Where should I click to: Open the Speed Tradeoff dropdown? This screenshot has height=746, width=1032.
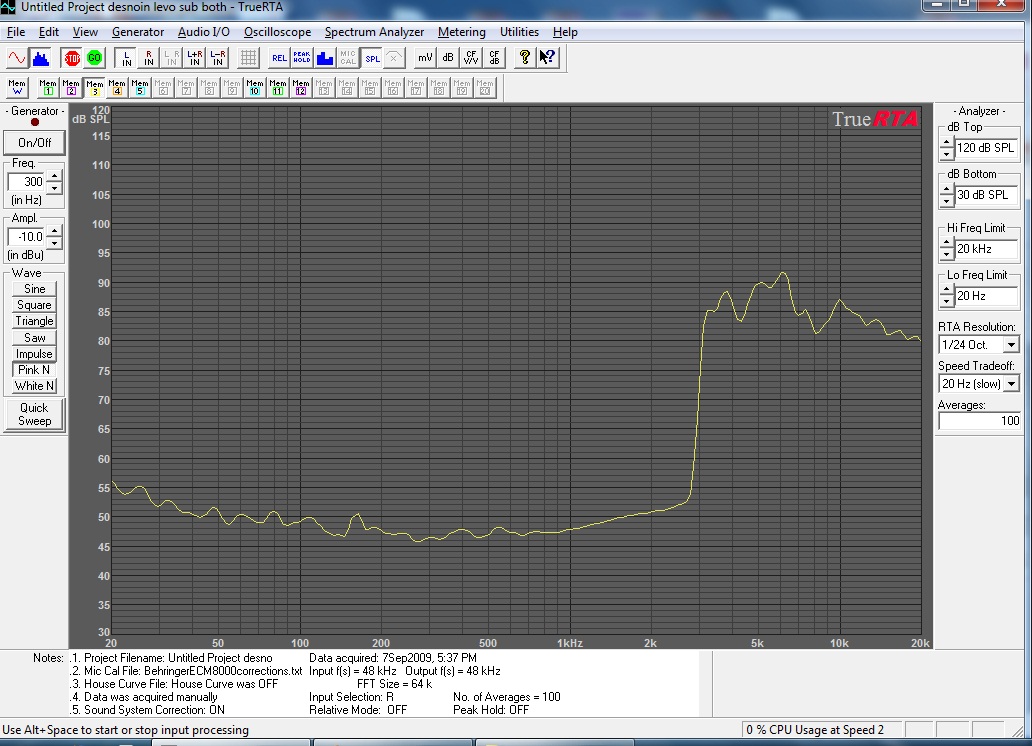tap(1011, 383)
